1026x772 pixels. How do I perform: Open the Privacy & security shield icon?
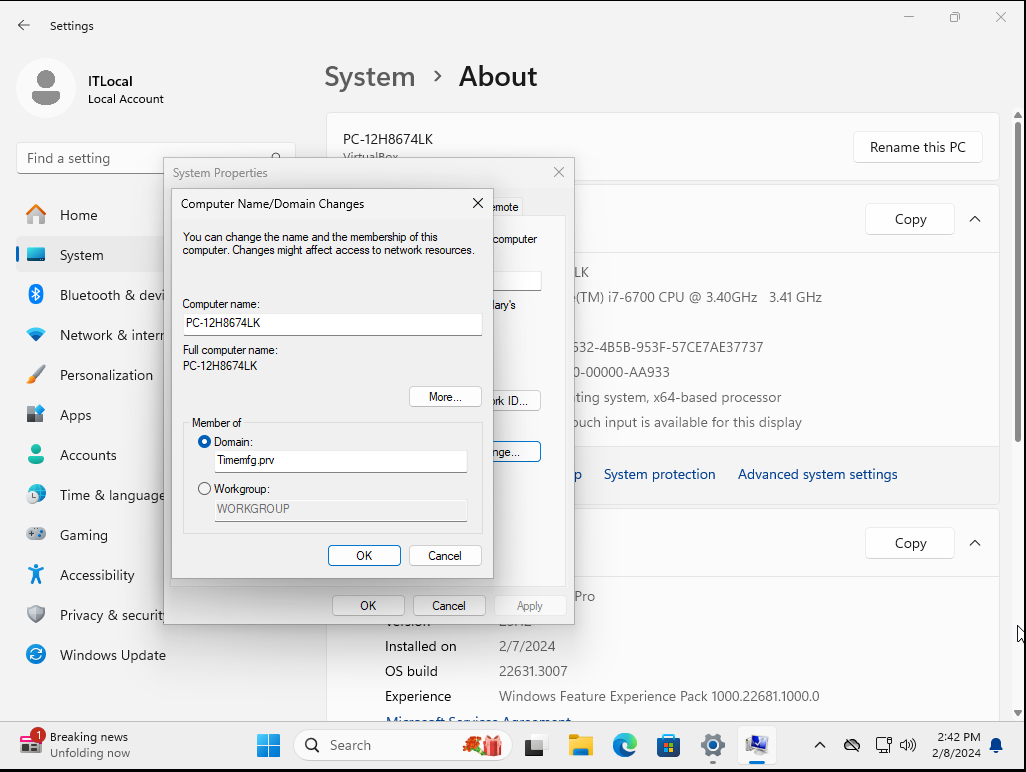click(x=36, y=614)
